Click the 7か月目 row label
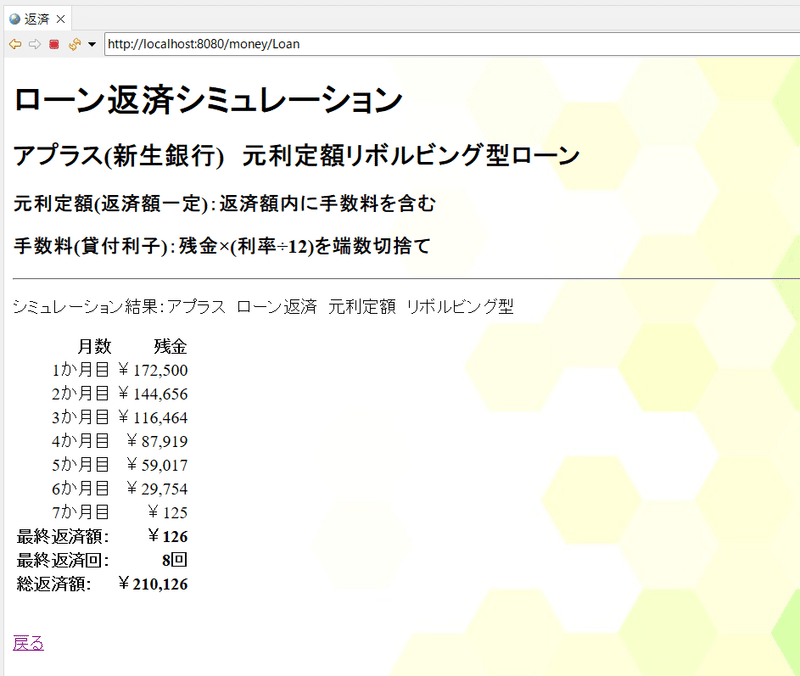The width and height of the screenshot is (800, 676). 80,512
